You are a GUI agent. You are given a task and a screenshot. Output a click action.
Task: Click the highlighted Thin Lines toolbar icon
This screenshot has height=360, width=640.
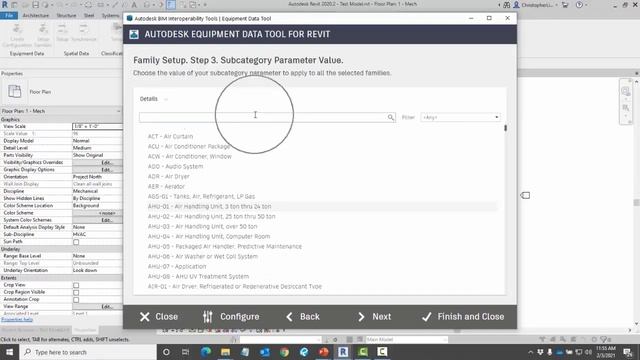(171, 5)
